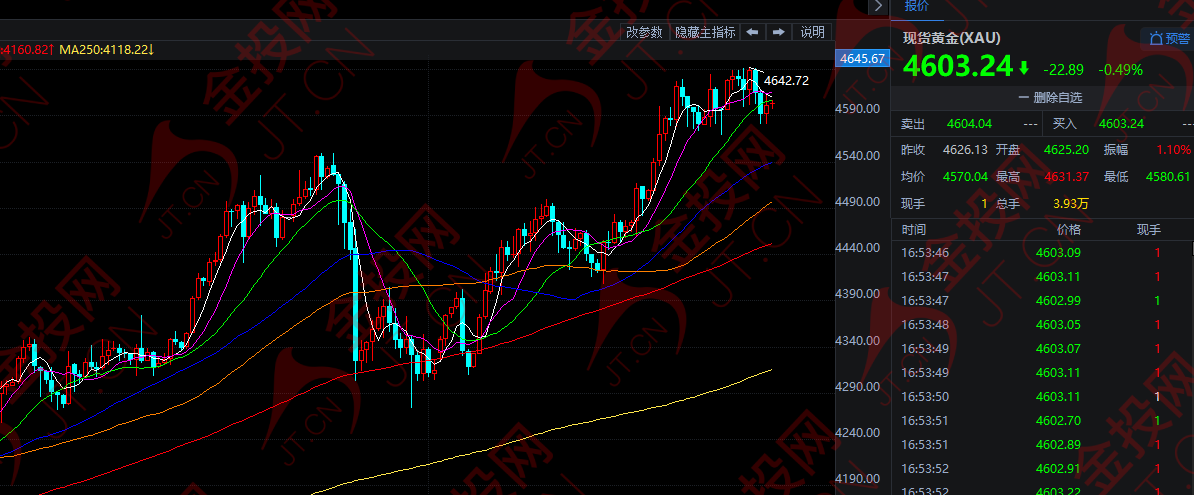The image size is (1194, 495).
Task: Click the green down arrow beside the price
Action: (x=1023, y=69)
